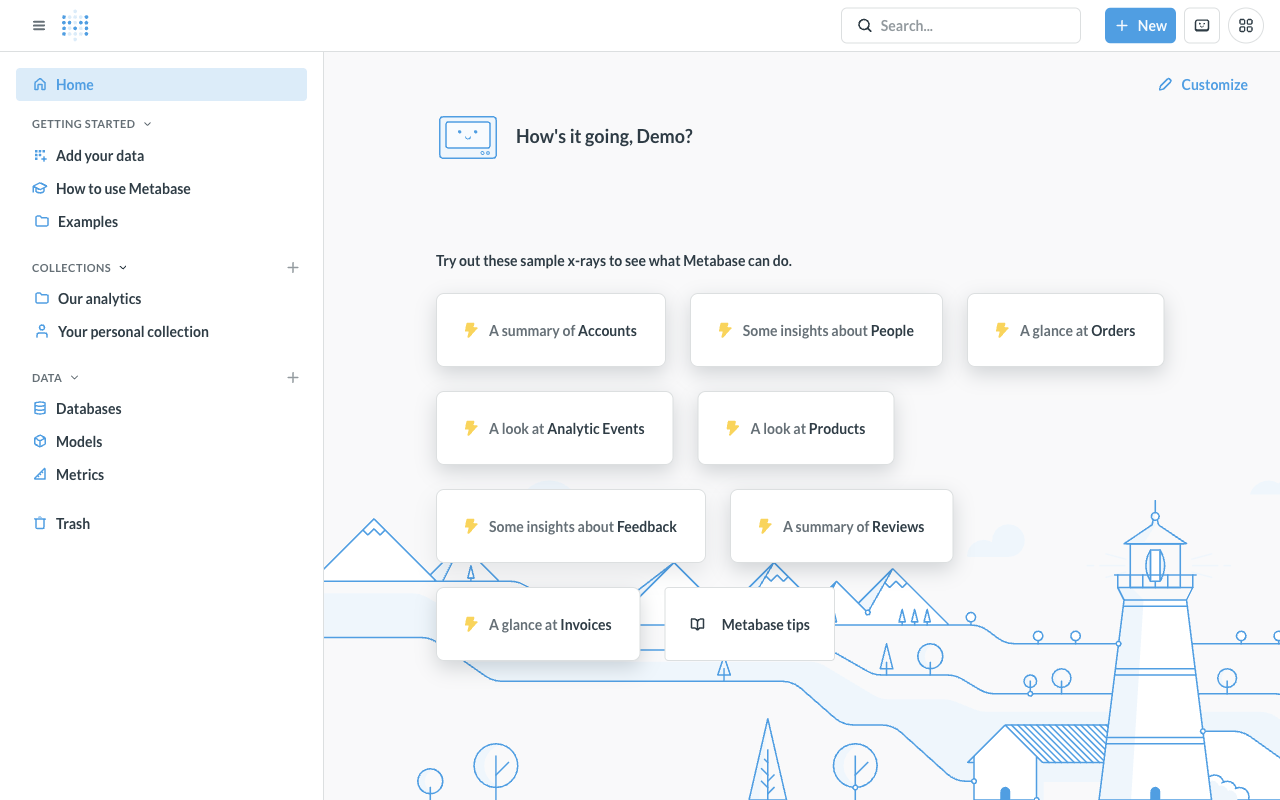Open A glance at Invoices x-ray
1280x800 pixels.
pyautogui.click(x=538, y=624)
